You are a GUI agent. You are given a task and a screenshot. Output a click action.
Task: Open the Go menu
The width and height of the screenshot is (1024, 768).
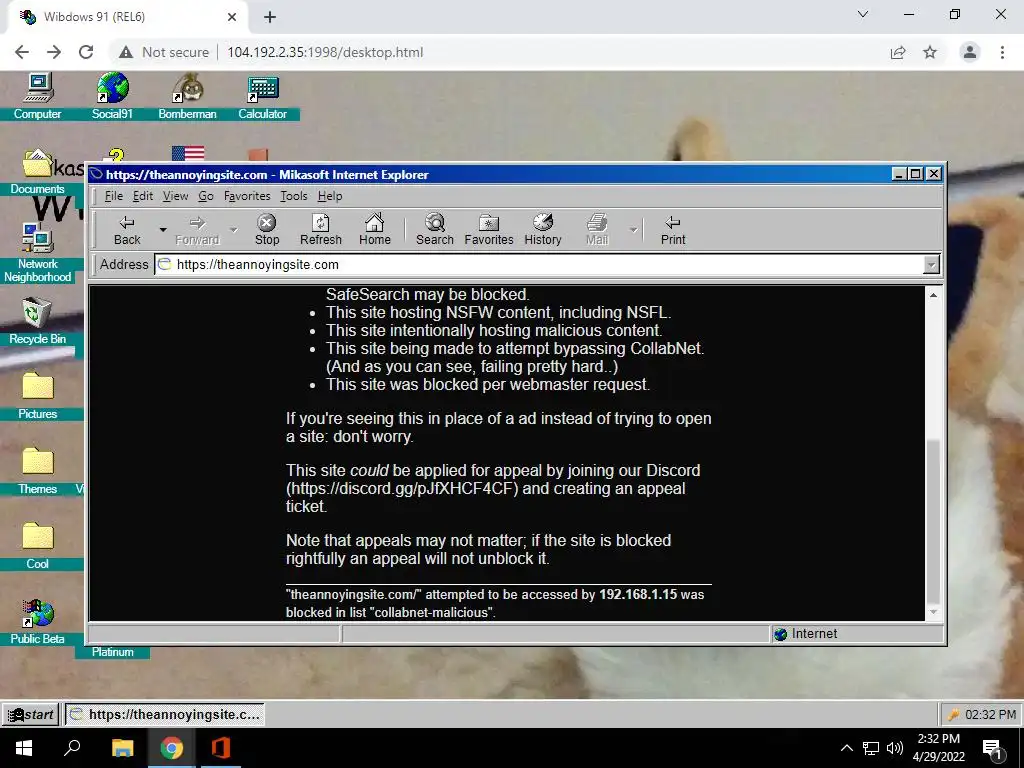tap(206, 196)
